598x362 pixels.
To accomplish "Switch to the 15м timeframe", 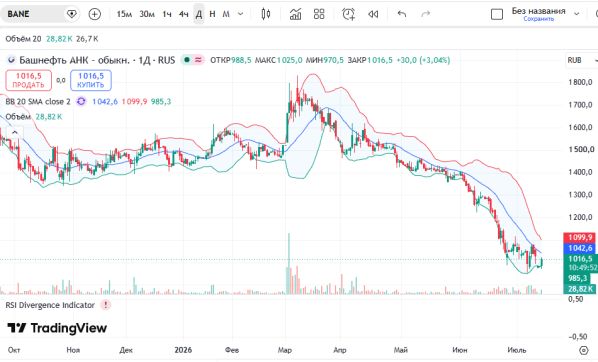I will click(x=124, y=14).
